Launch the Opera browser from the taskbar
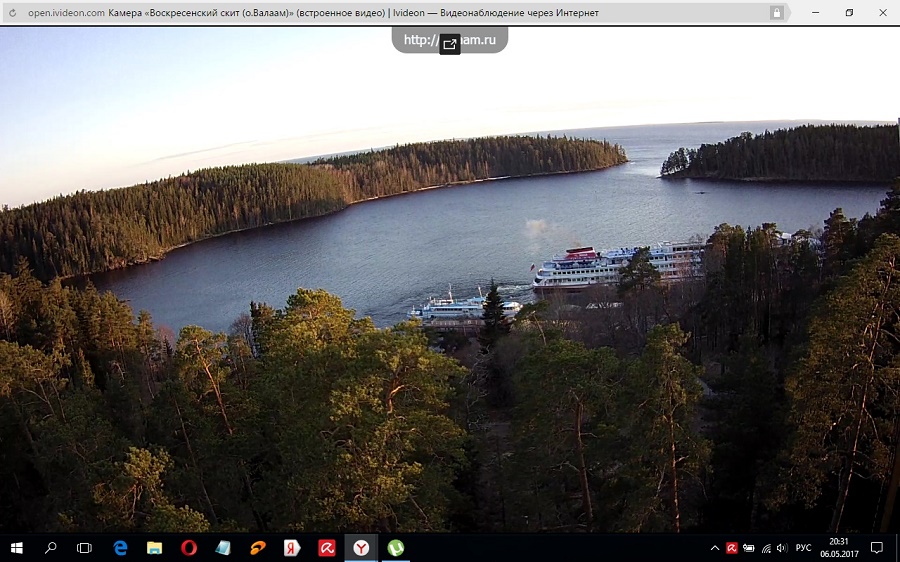 pyautogui.click(x=189, y=548)
